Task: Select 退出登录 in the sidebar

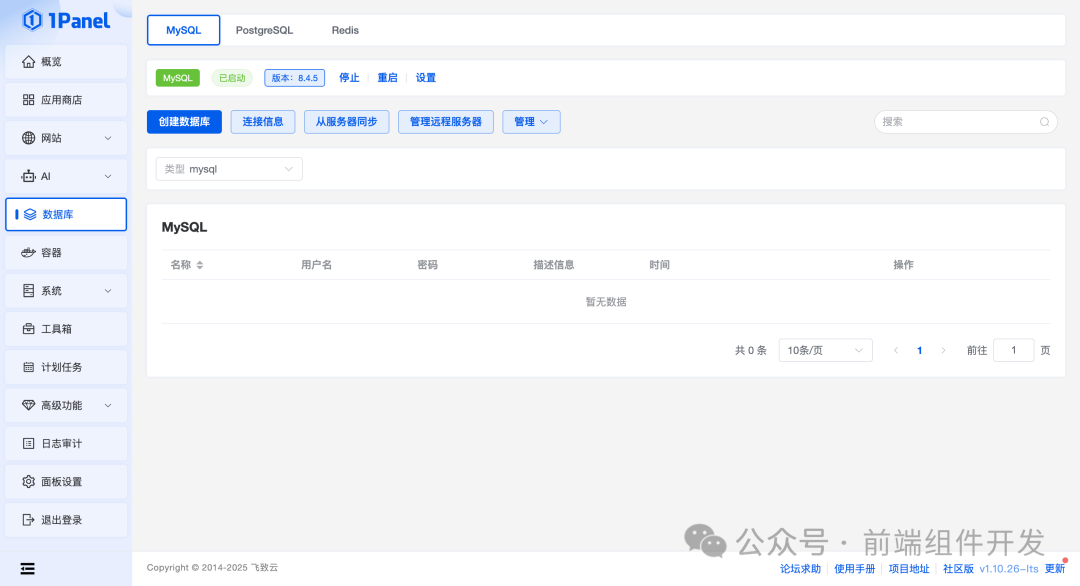Action: 66,520
